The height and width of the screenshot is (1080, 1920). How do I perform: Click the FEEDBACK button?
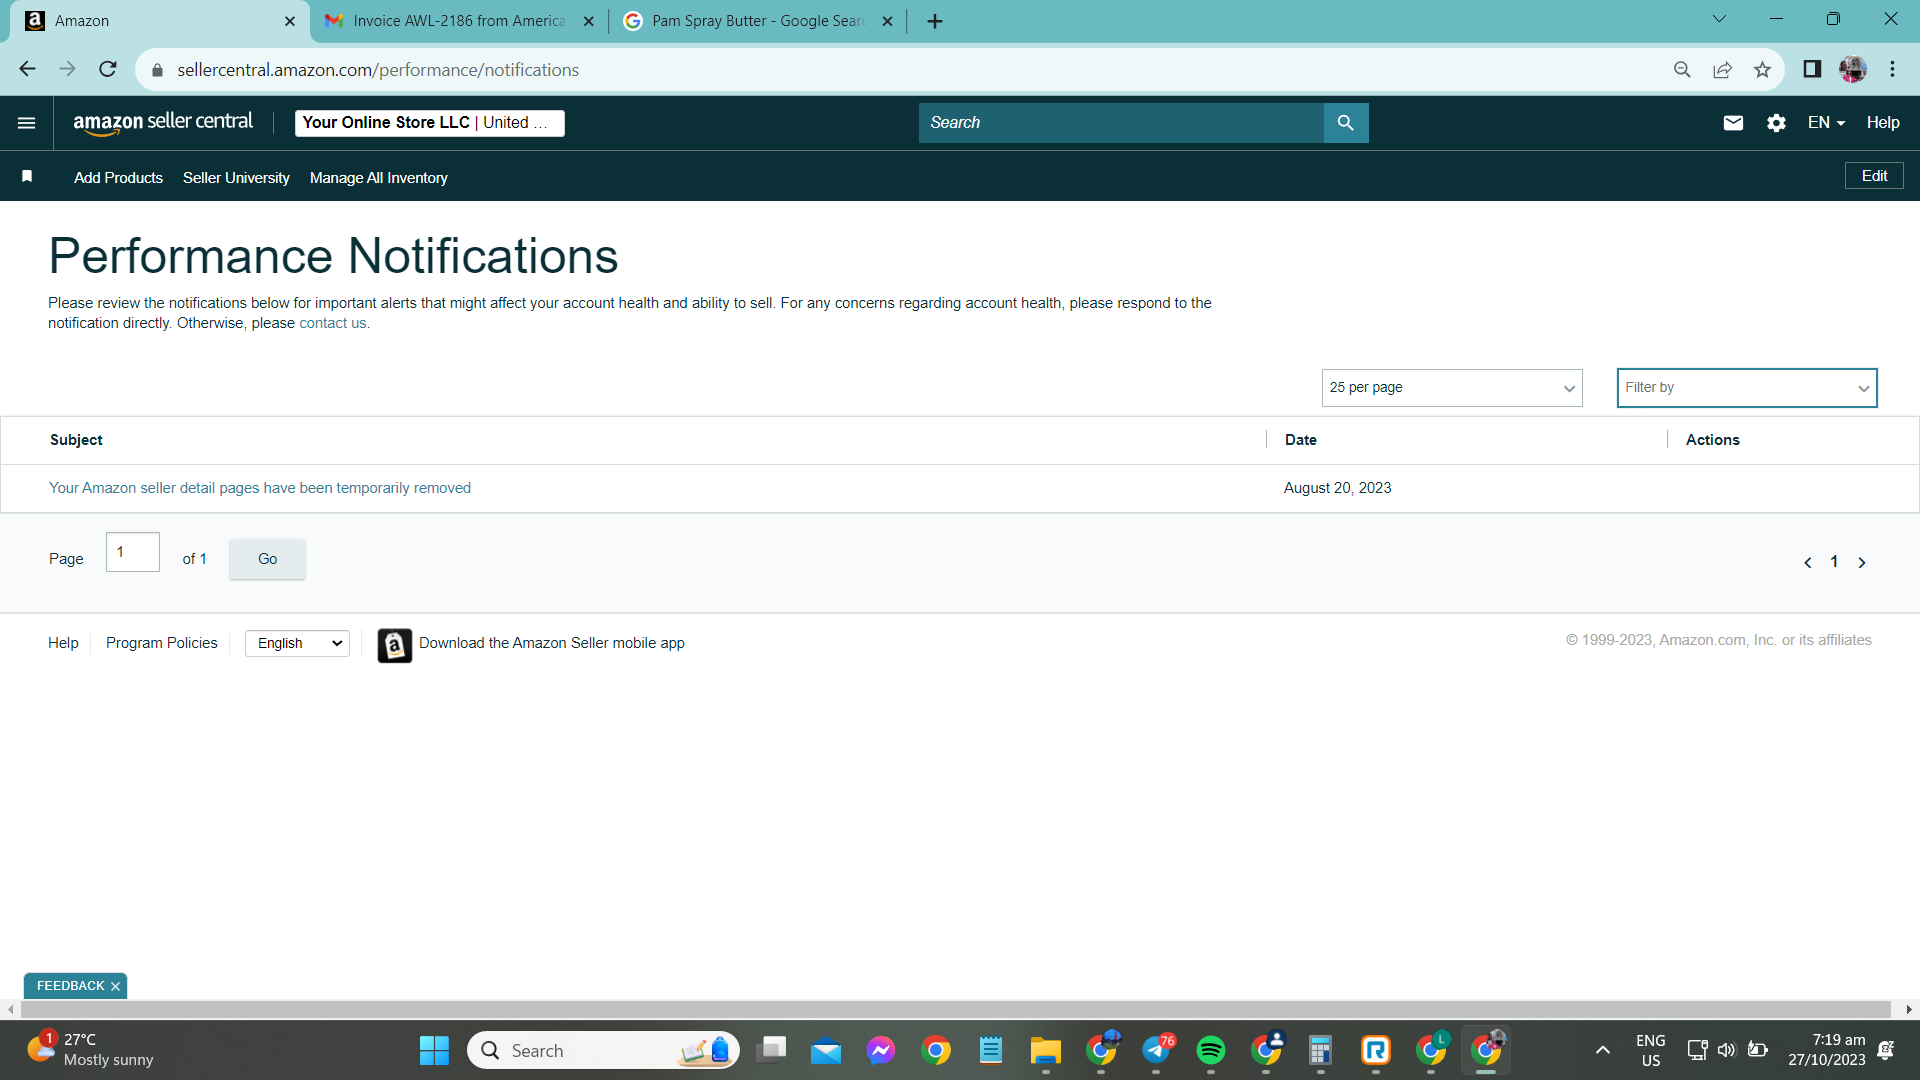[70, 986]
